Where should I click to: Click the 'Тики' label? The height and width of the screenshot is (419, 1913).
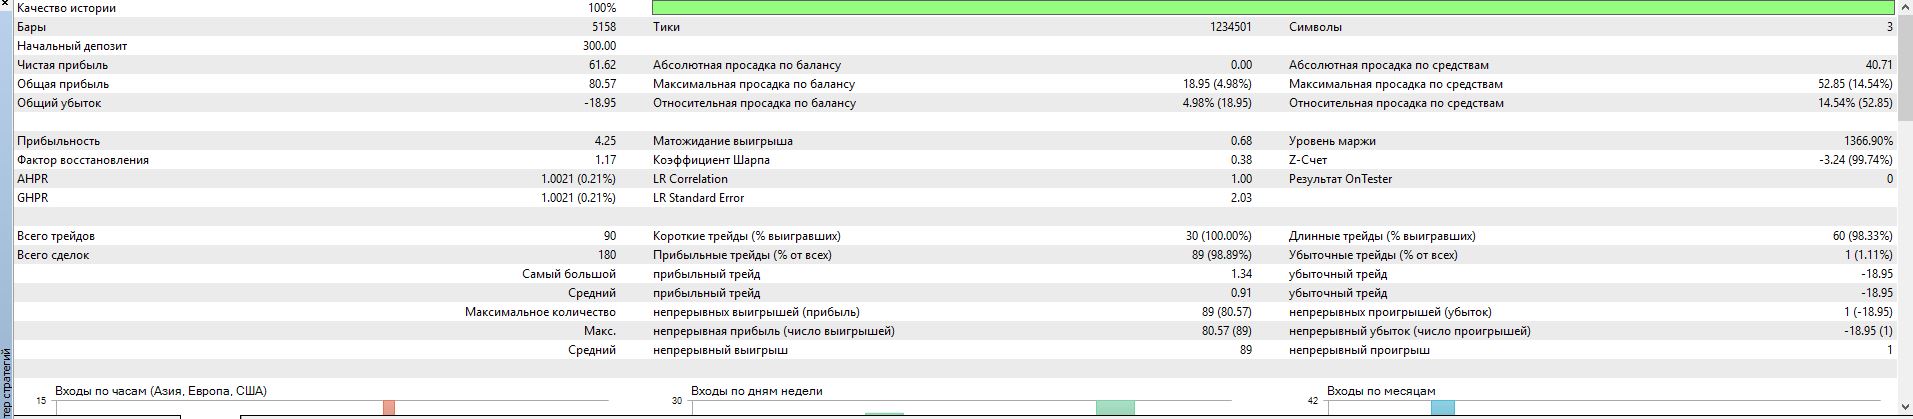666,27
